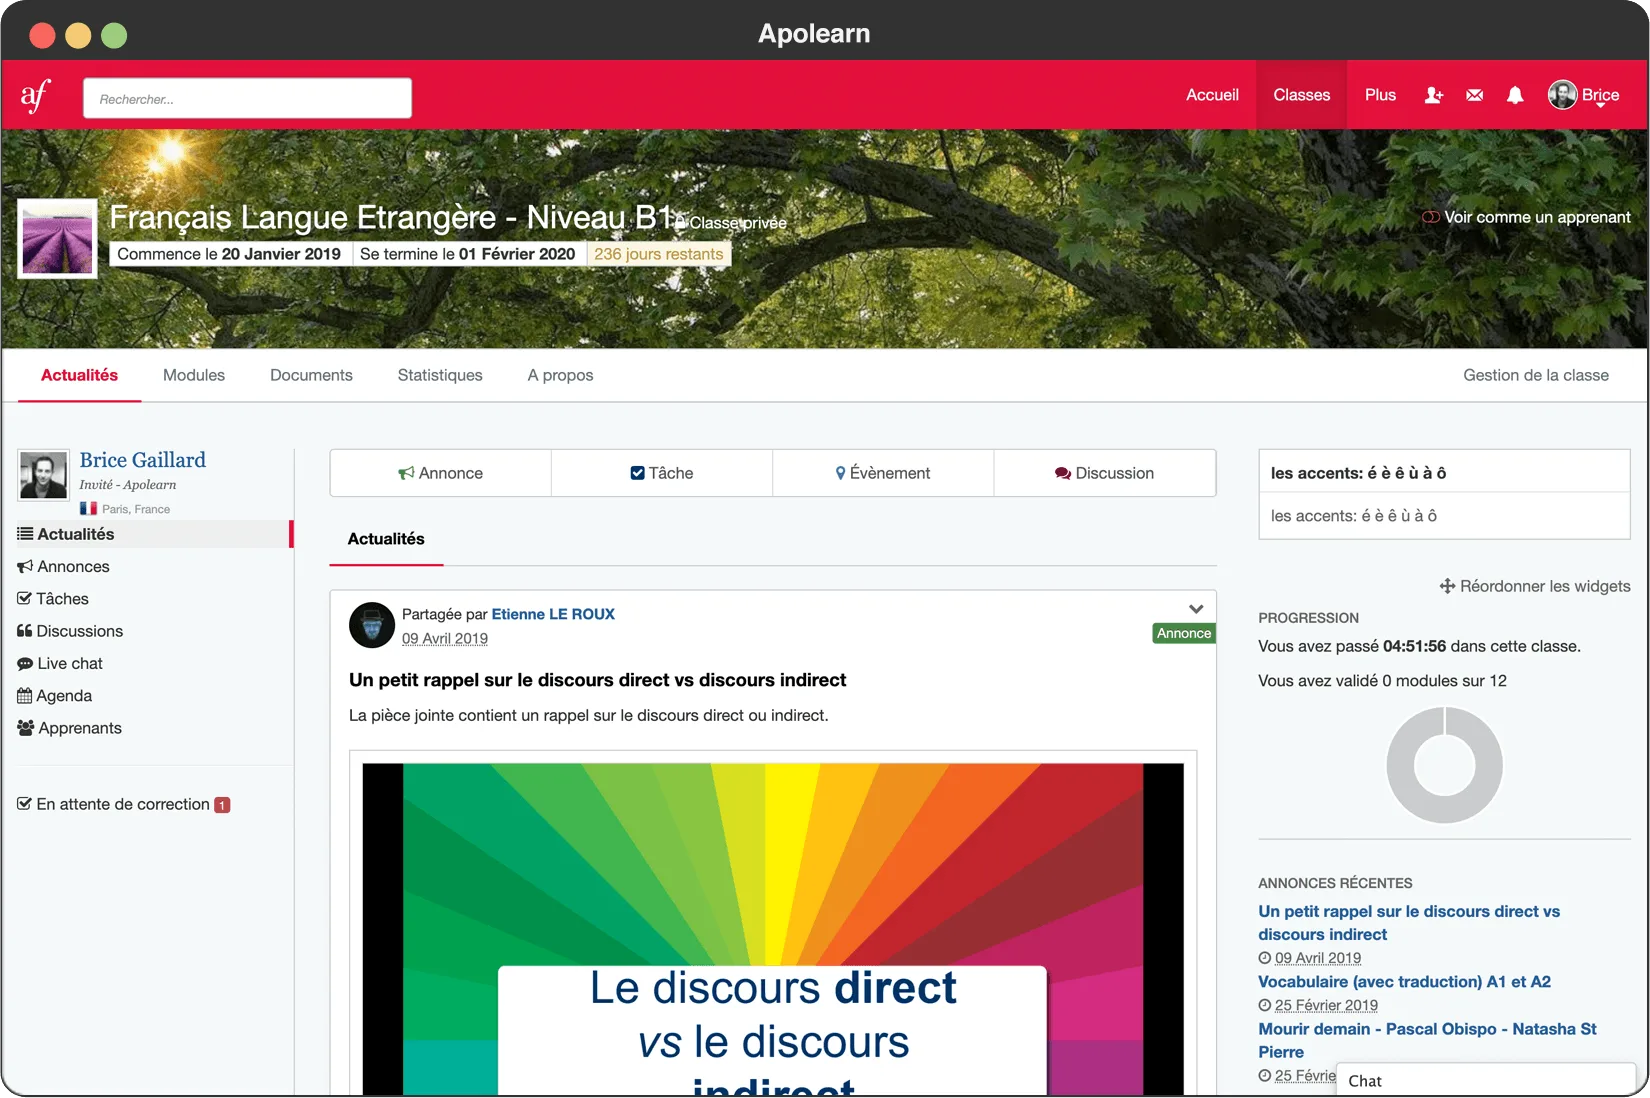Click the toggle icon beside Voir comme un apprenant
Image resolution: width=1650 pixels, height=1098 pixels.
tap(1431, 217)
